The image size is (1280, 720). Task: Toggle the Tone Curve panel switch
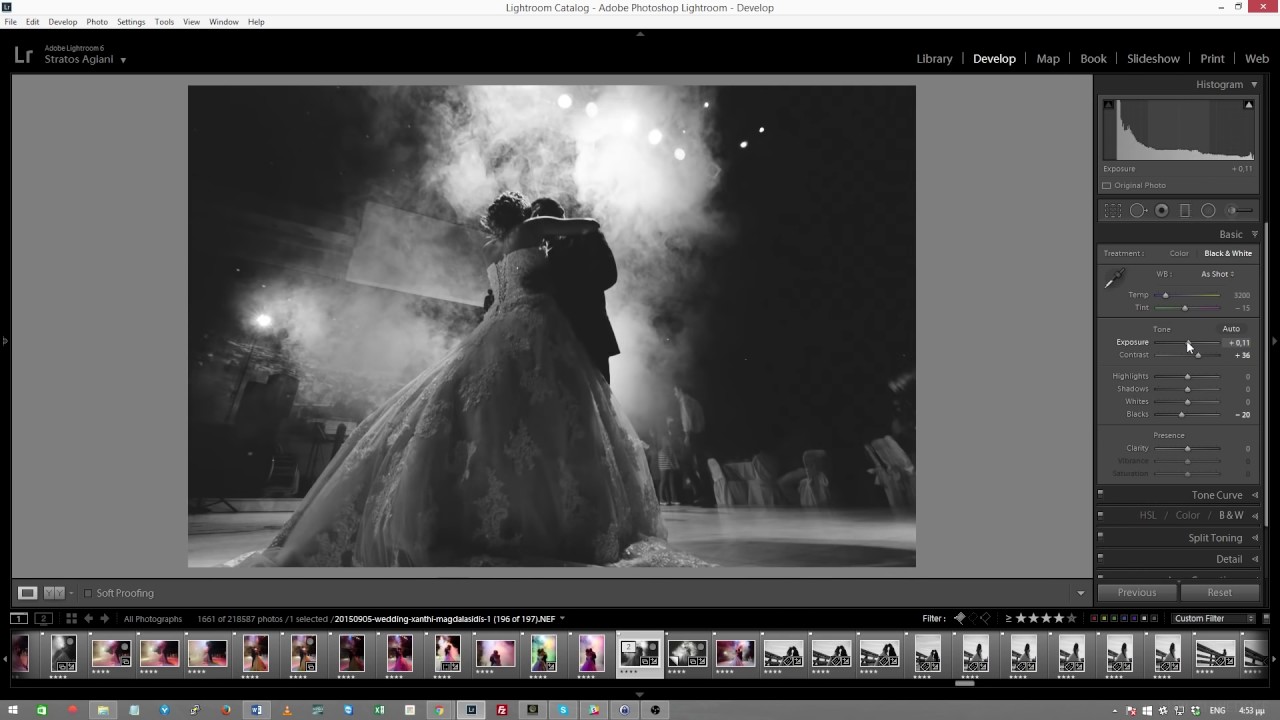(x=1101, y=494)
